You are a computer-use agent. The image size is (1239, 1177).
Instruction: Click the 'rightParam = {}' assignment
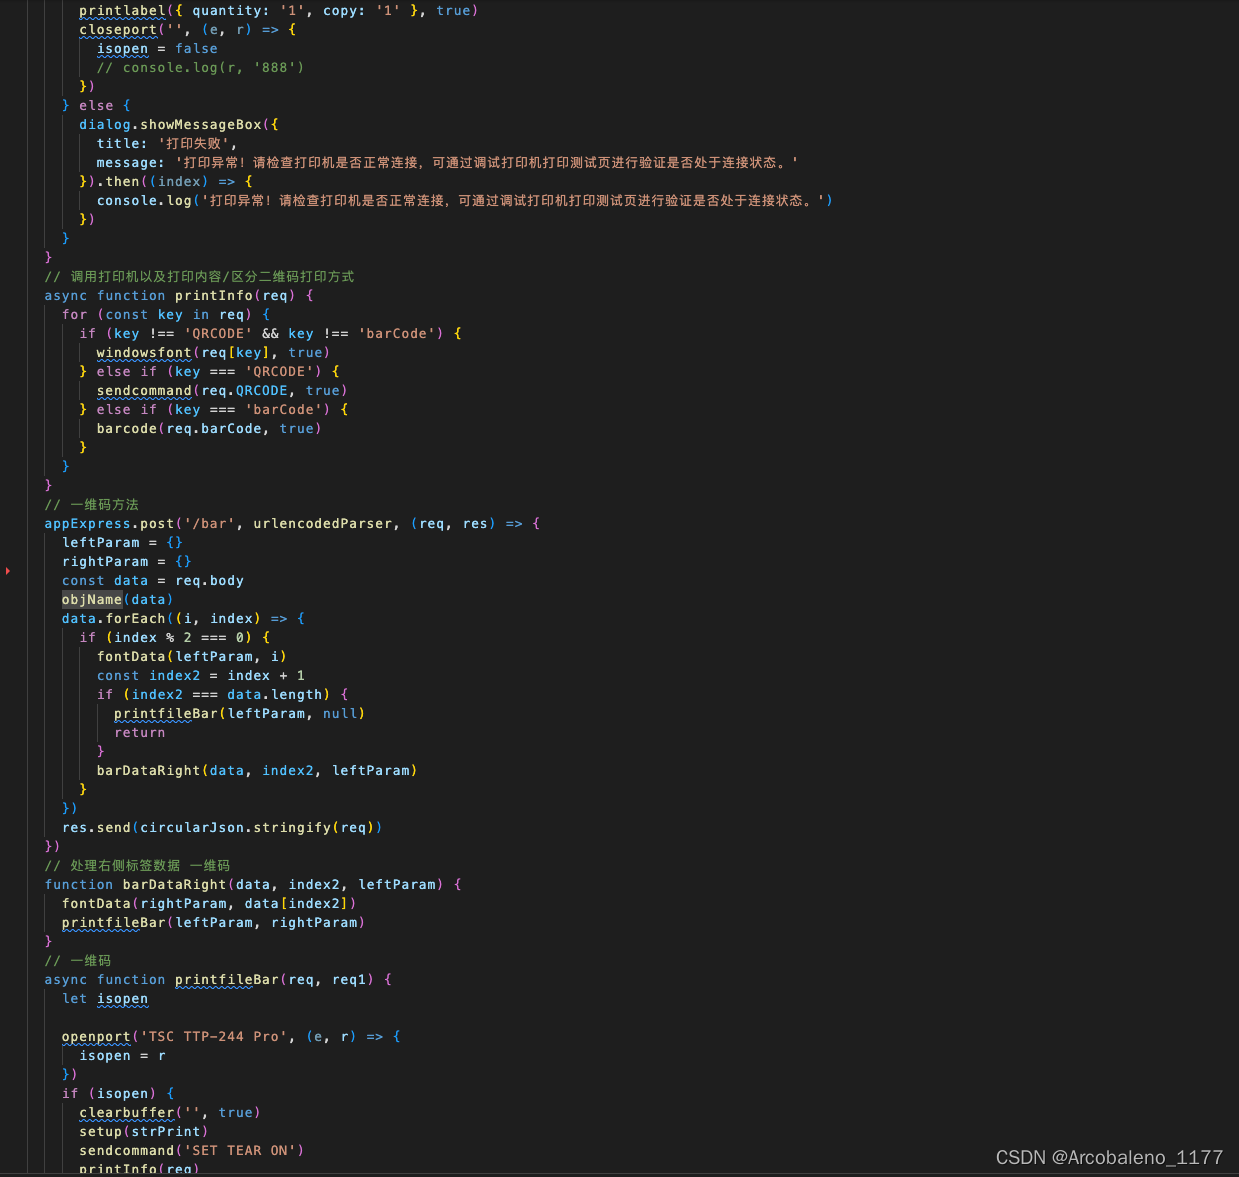pyautogui.click(x=127, y=561)
